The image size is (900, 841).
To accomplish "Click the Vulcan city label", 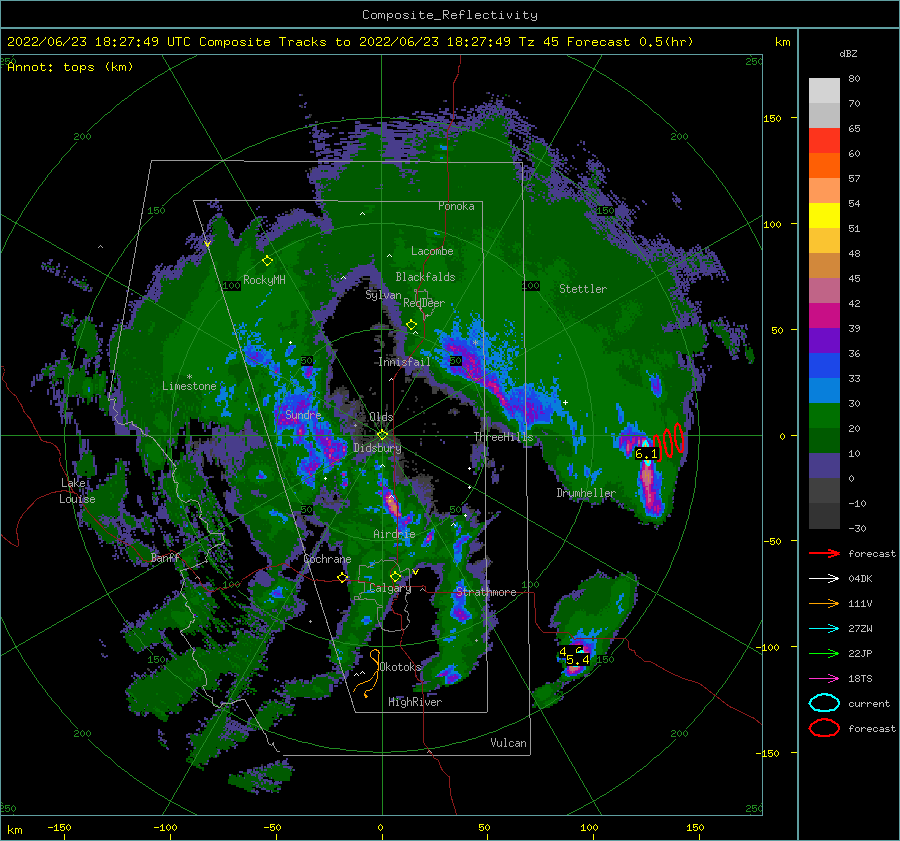I will click(x=508, y=743).
